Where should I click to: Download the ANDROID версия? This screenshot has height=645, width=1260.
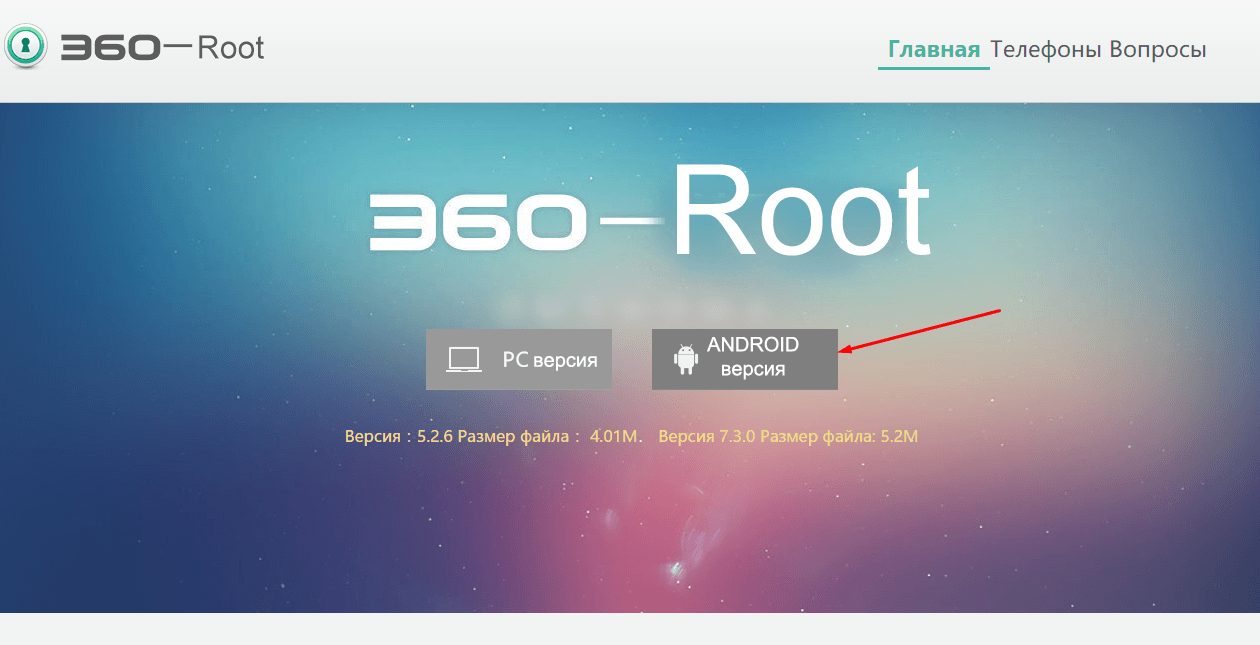pyautogui.click(x=745, y=359)
